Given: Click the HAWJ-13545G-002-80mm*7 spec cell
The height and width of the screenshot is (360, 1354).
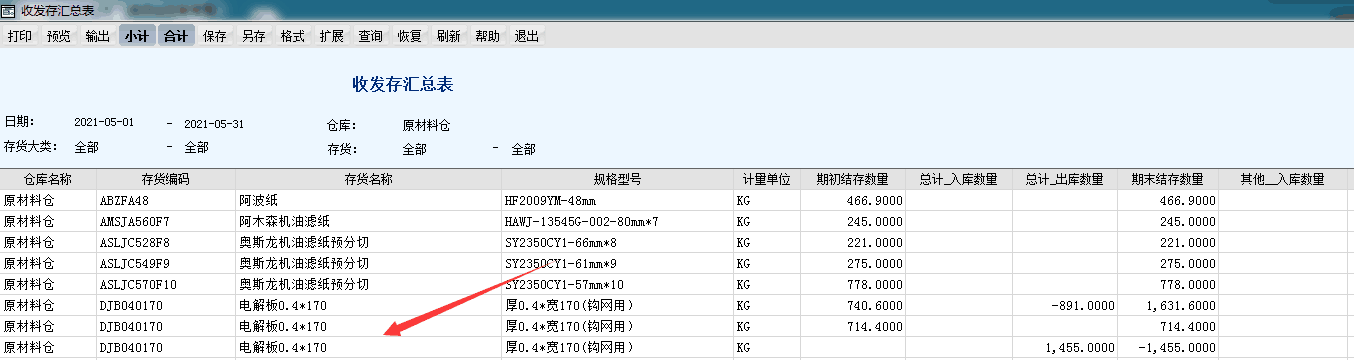Looking at the screenshot, I should click(617, 222).
